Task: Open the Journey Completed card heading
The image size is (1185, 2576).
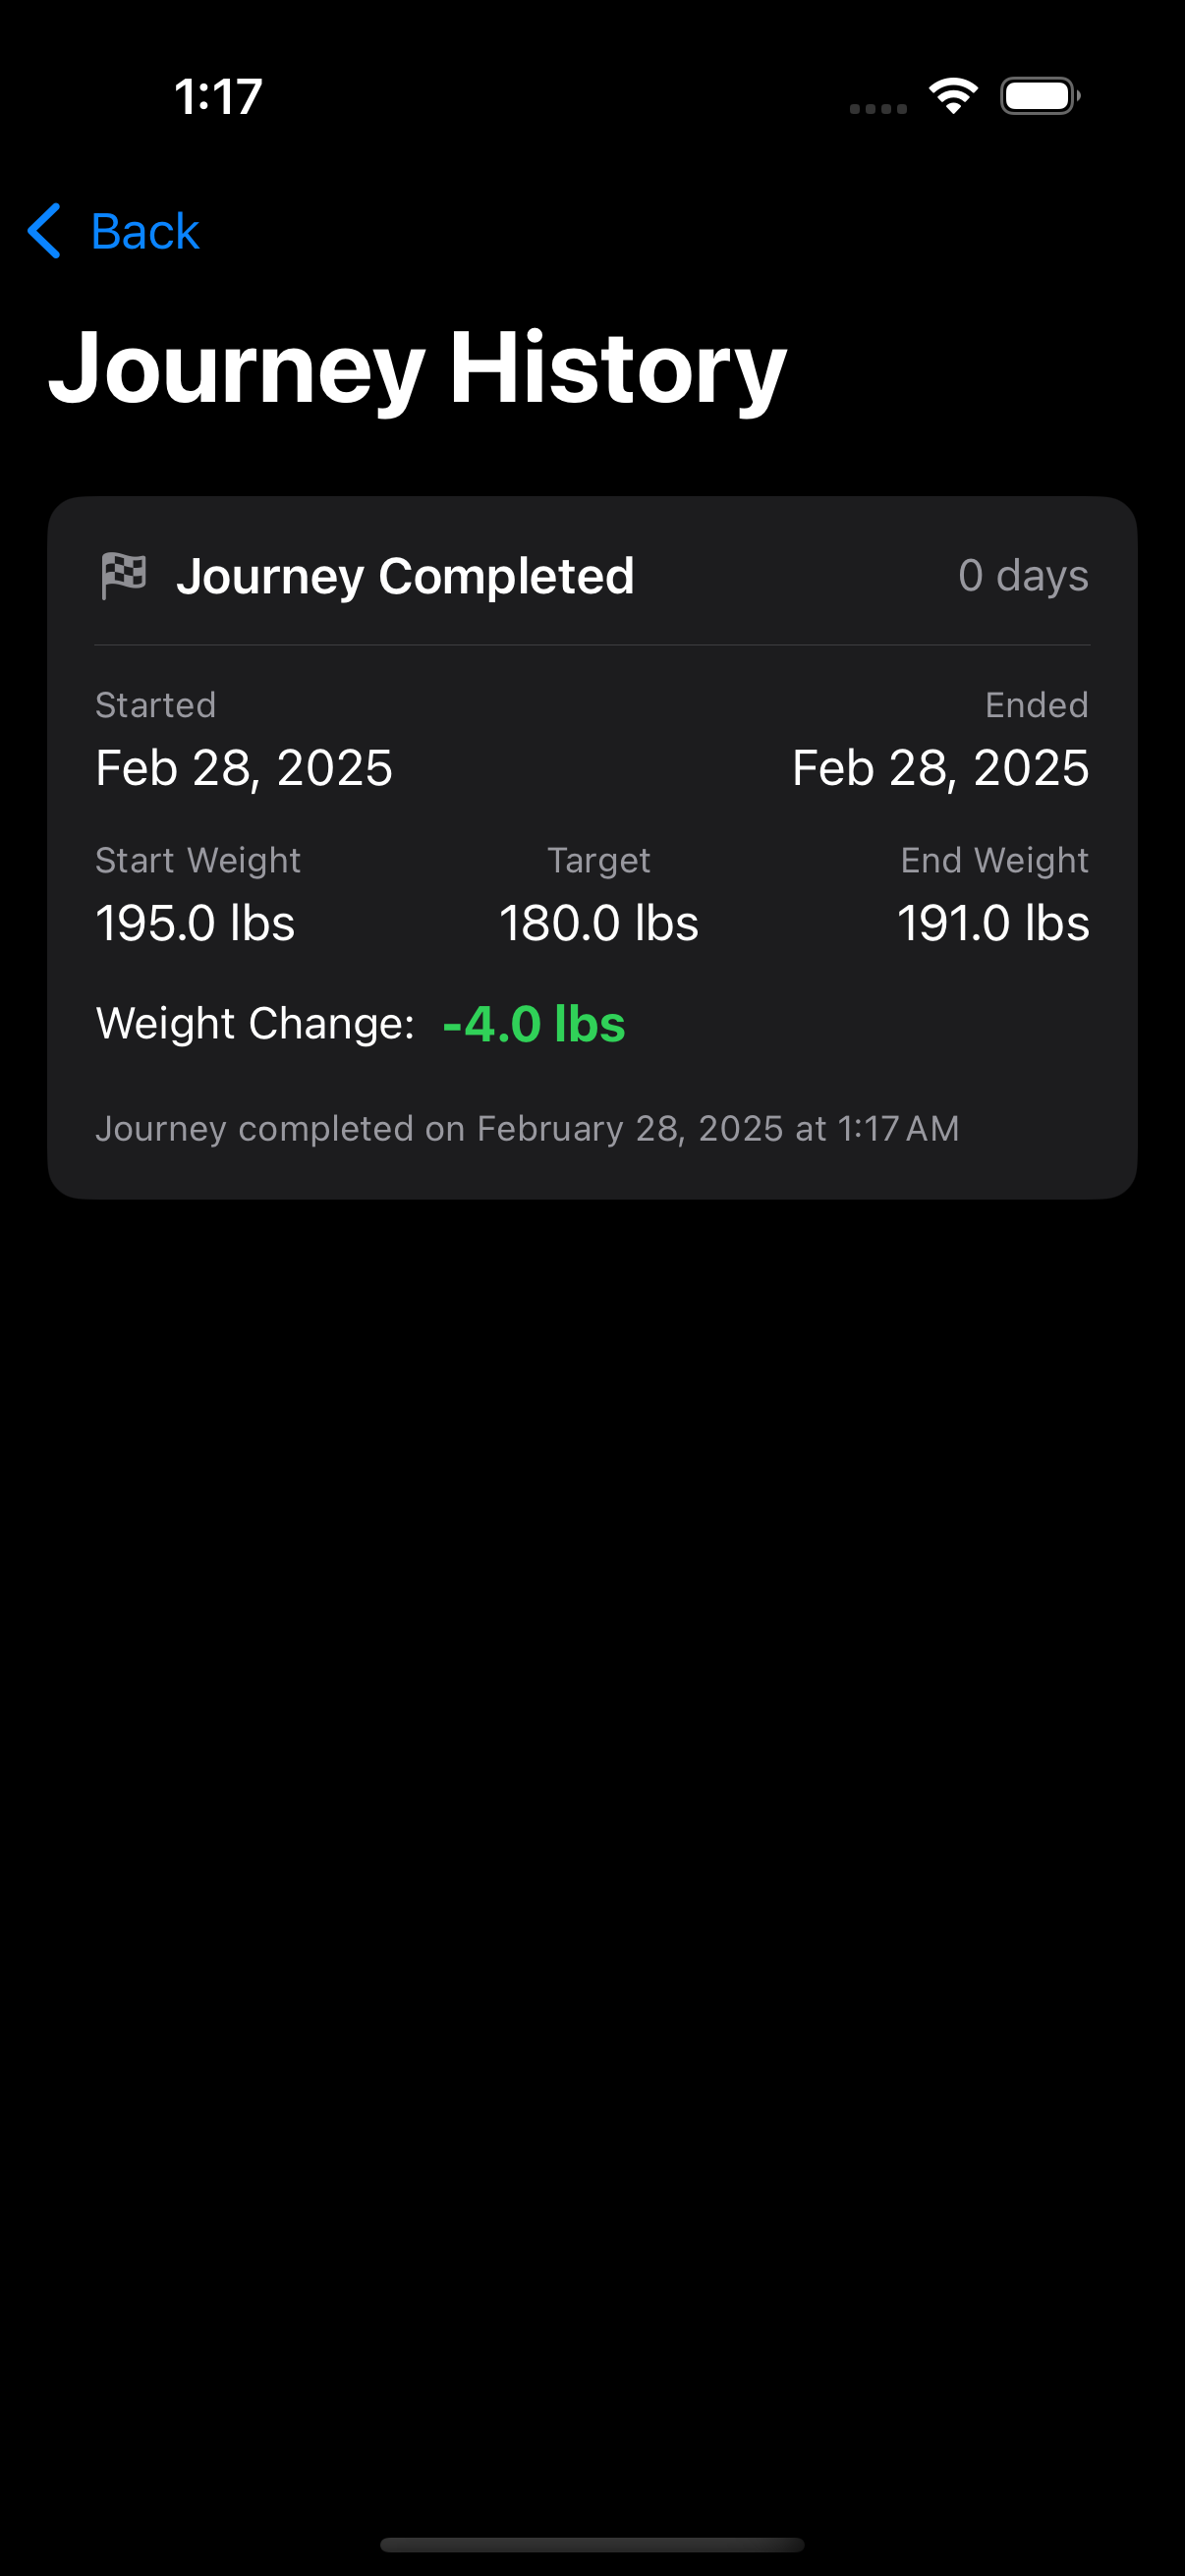Action: click(x=405, y=576)
